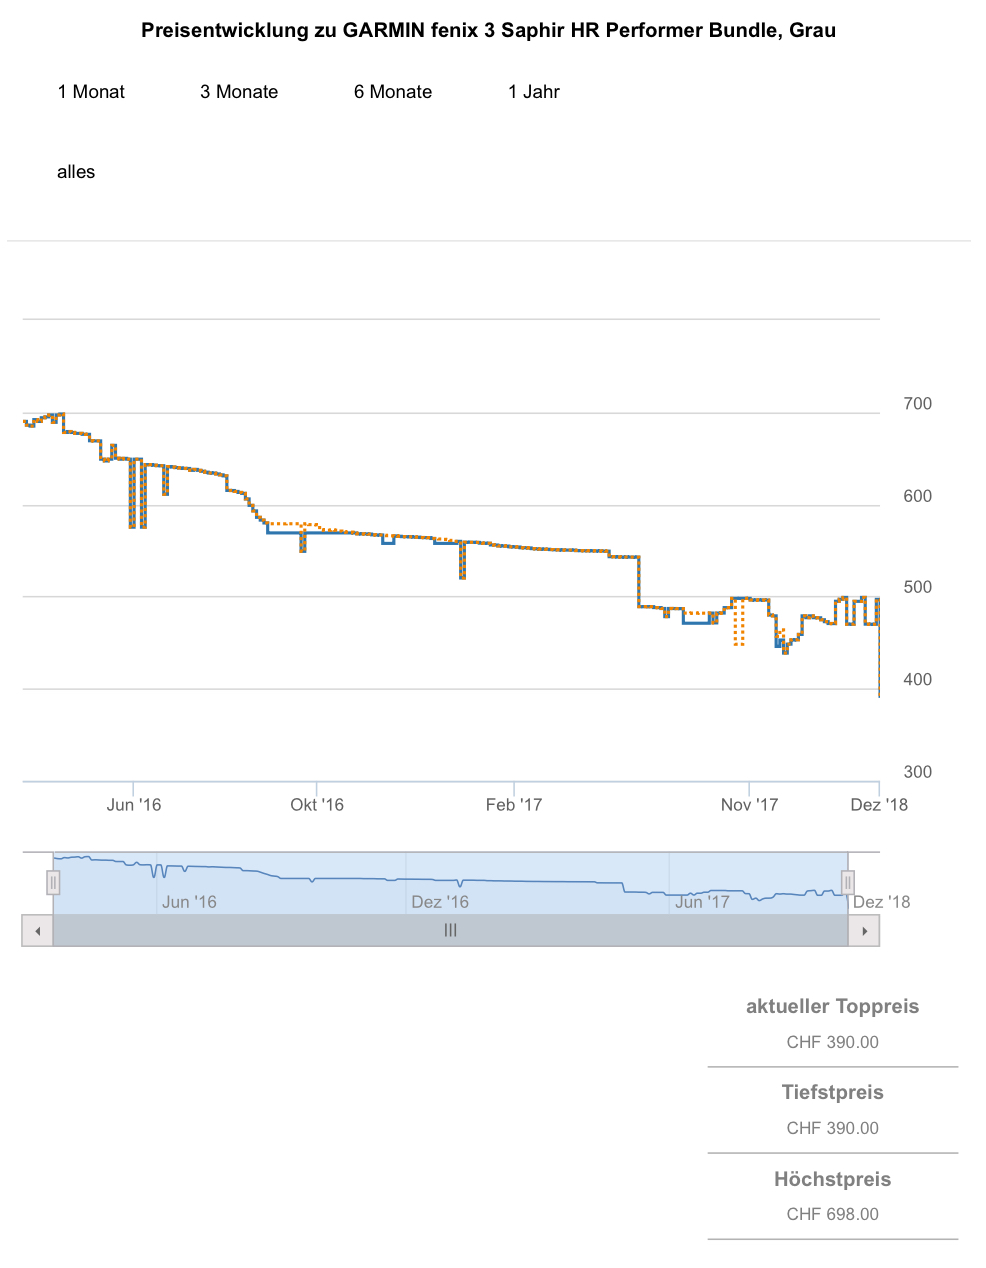Click the Okt '16 x-axis label
The height and width of the screenshot is (1268, 986).
tap(317, 805)
